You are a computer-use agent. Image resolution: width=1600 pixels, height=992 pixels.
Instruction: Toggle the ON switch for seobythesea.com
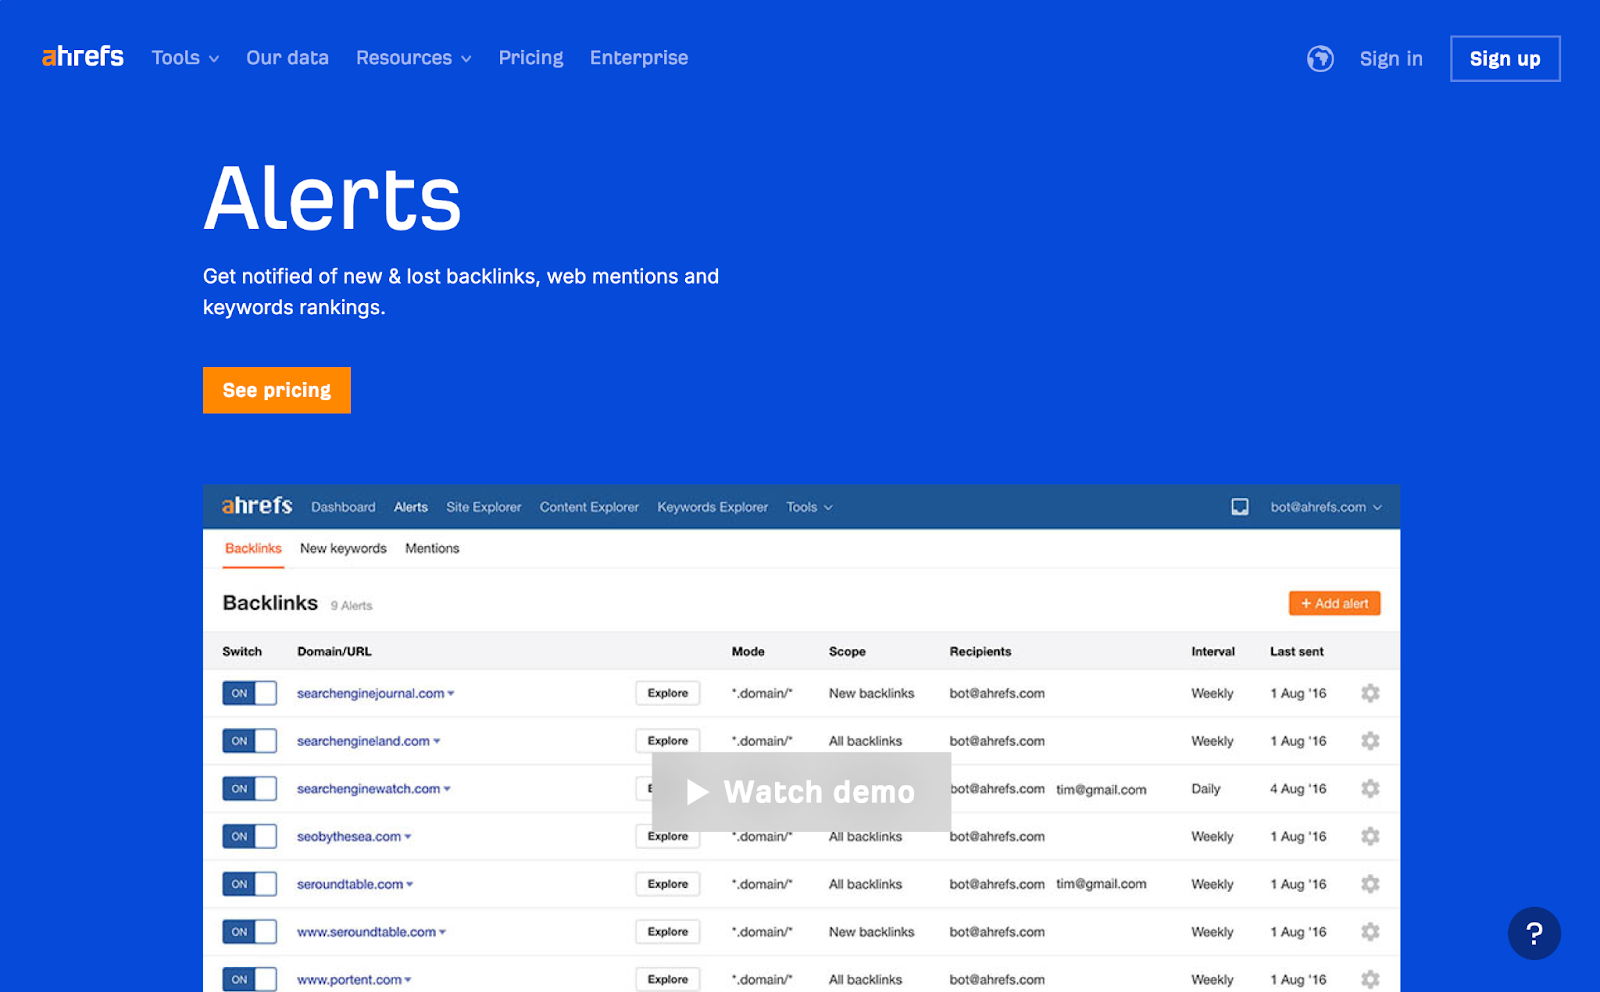click(249, 836)
